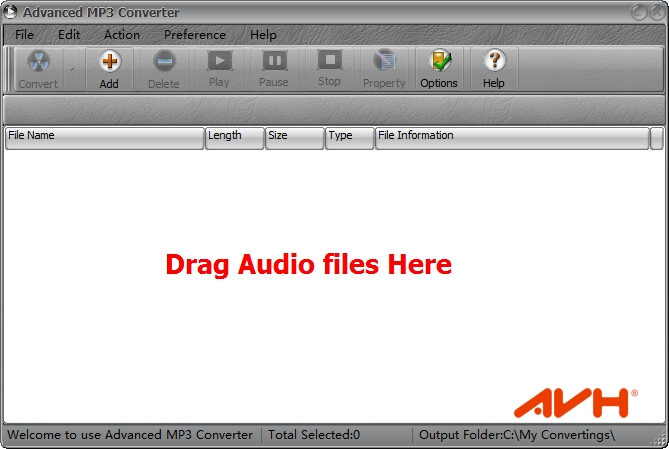The width and height of the screenshot is (669, 449).
Task: Click the toolbar grip handle
Action: point(8,69)
